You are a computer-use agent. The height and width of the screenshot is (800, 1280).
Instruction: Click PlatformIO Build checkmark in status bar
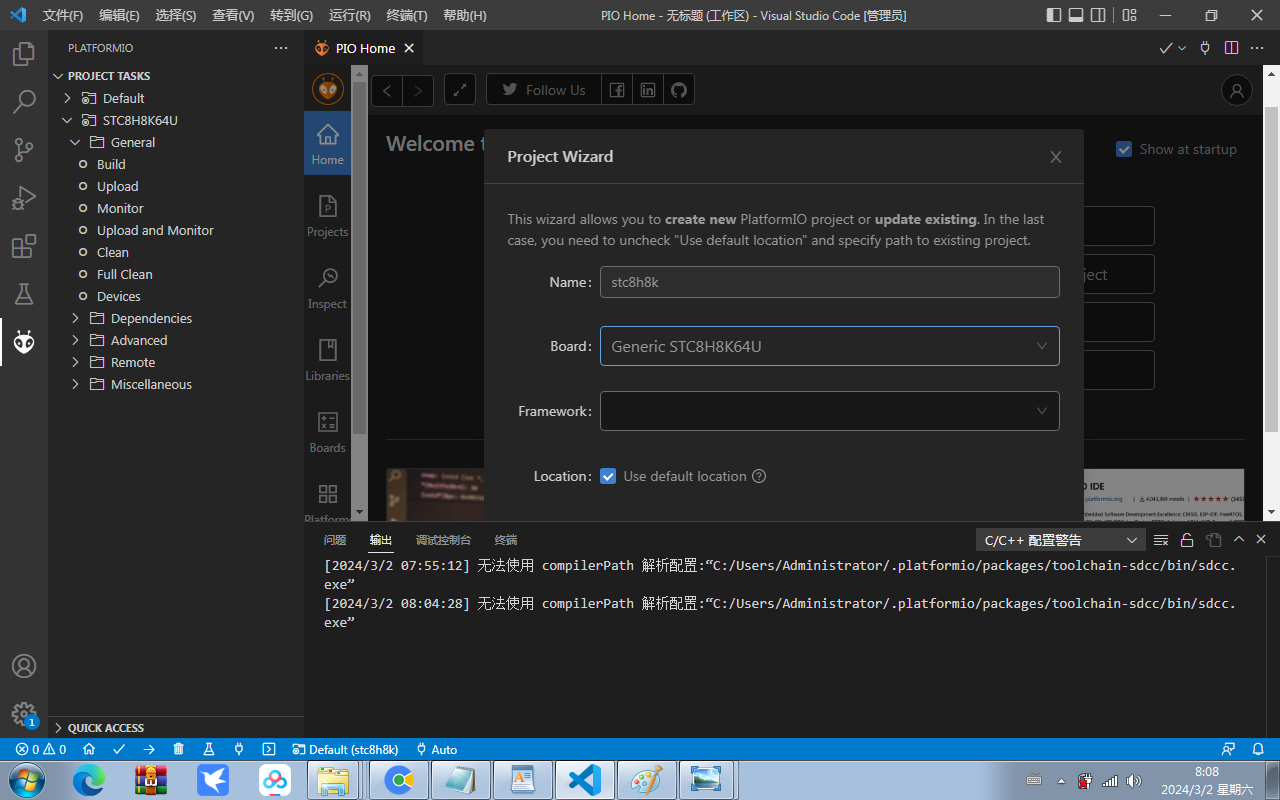click(x=119, y=749)
